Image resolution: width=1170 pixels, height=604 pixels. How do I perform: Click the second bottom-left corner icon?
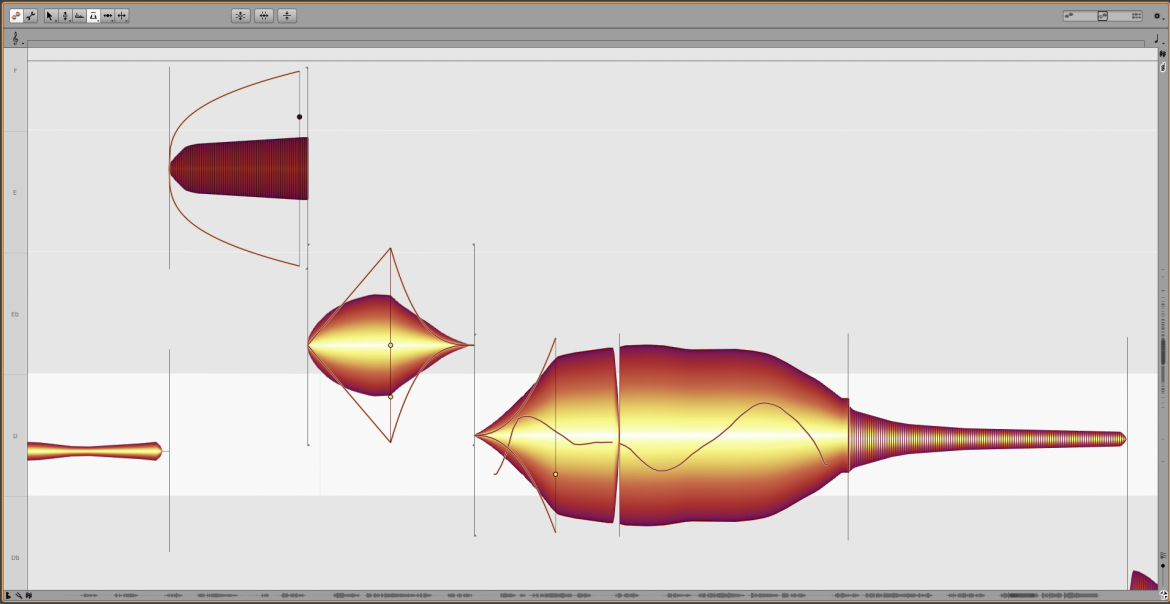[x=18, y=596]
